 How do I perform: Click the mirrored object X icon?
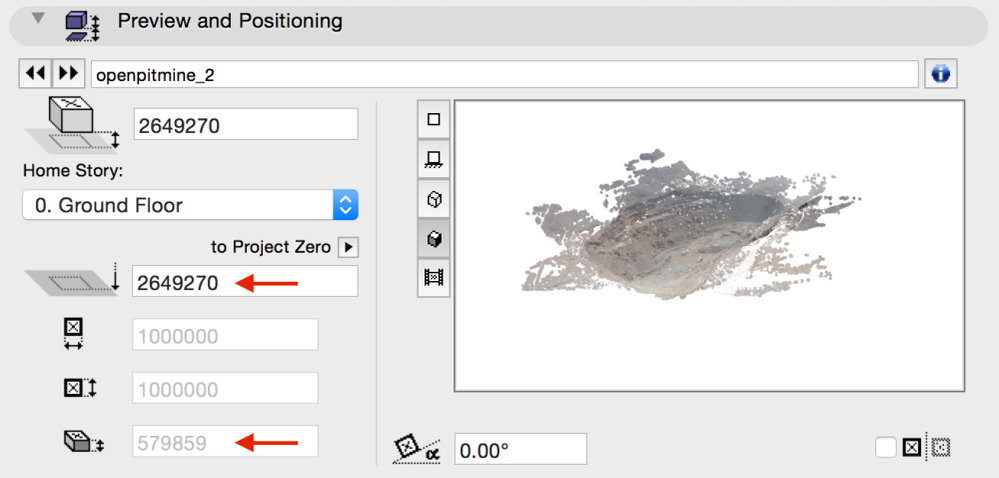(911, 447)
